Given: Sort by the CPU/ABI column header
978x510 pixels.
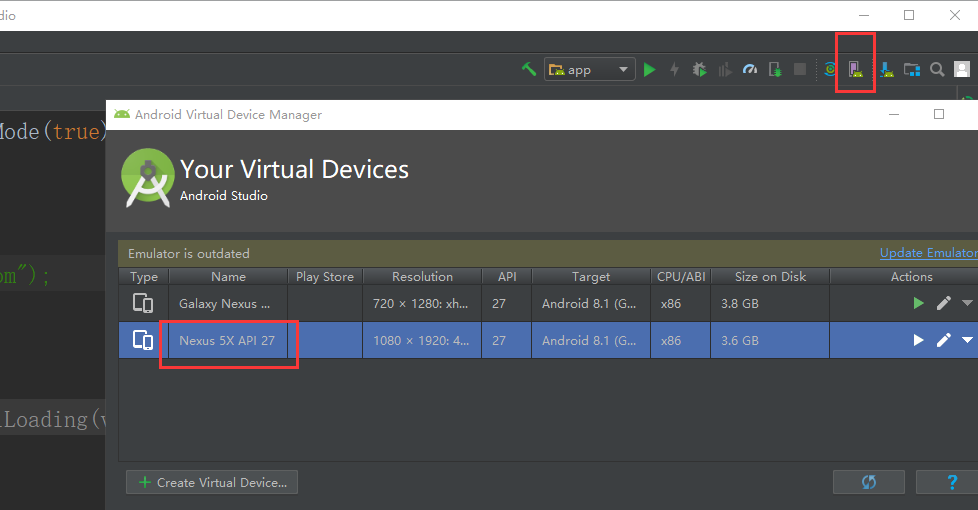Looking at the screenshot, I should point(681,277).
